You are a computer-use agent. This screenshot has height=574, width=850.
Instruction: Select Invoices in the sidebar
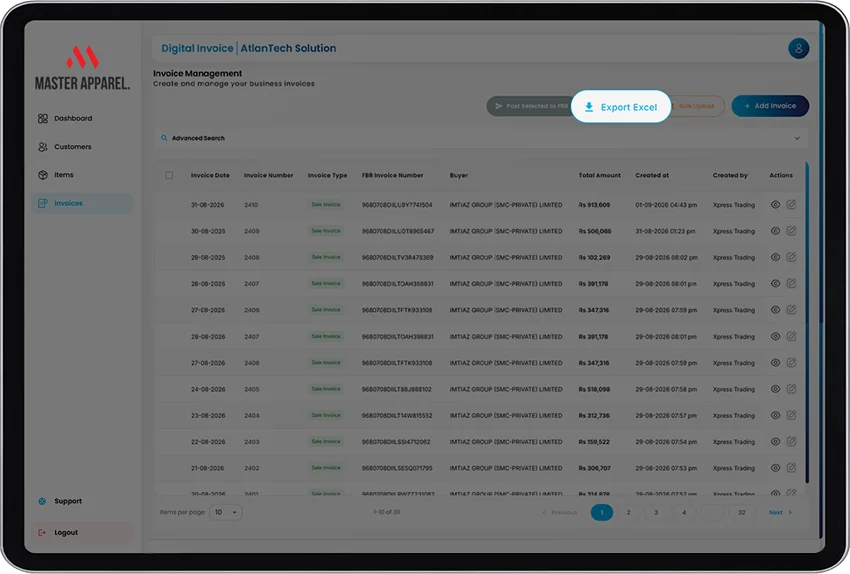(x=82, y=203)
